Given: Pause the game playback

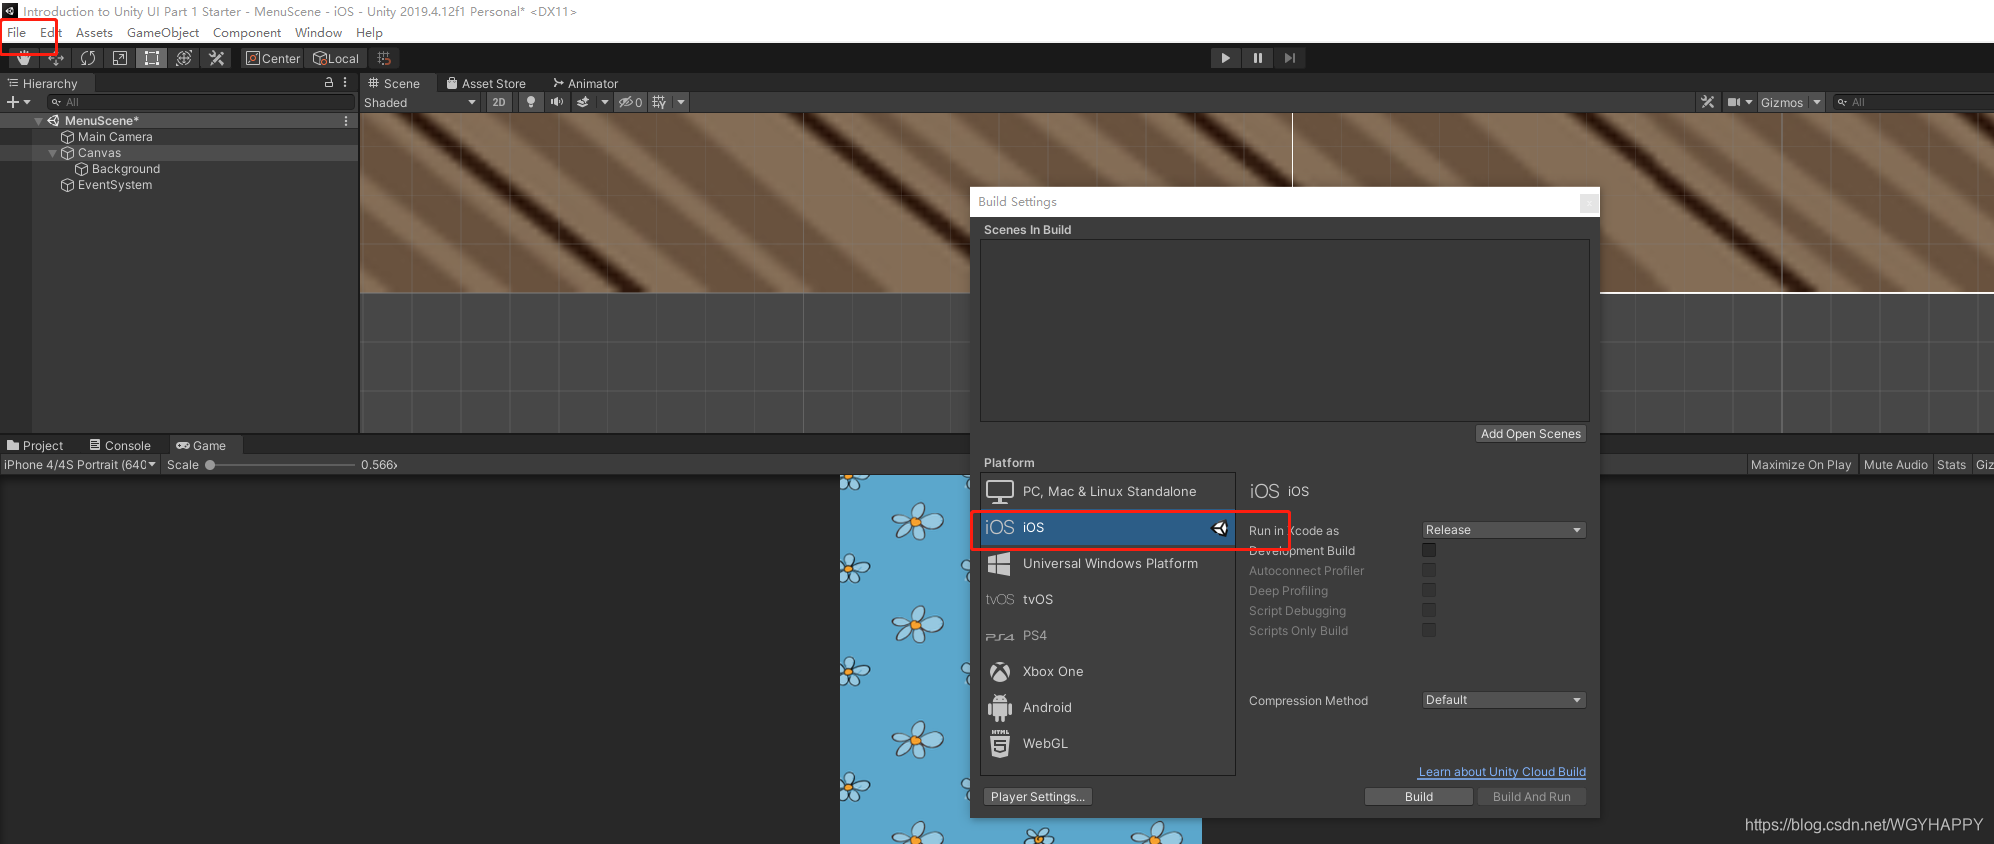Looking at the screenshot, I should tap(1257, 58).
